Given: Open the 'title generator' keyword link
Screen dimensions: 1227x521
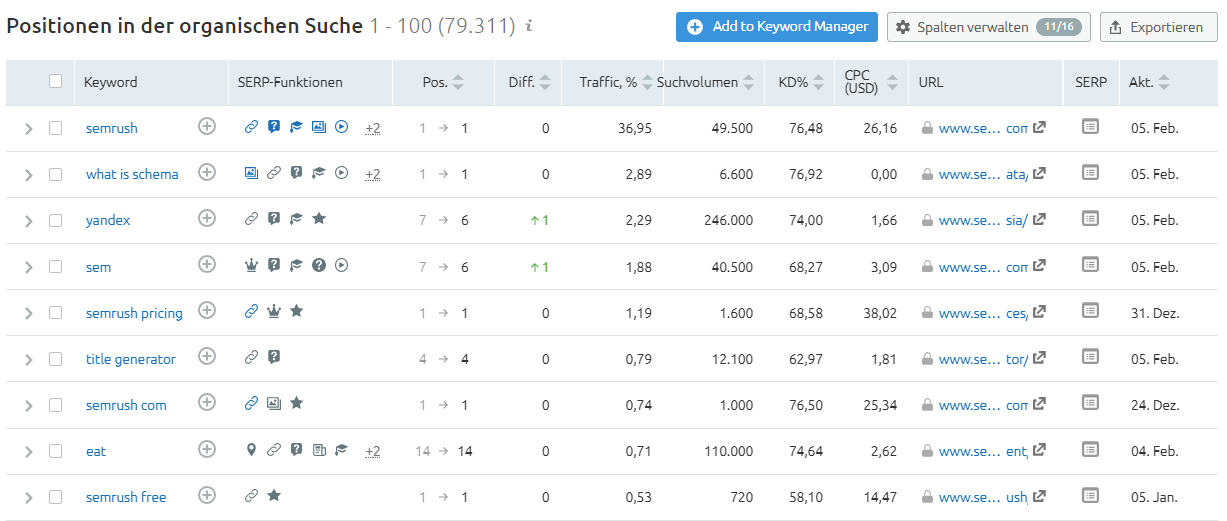Looking at the screenshot, I should 131,359.
